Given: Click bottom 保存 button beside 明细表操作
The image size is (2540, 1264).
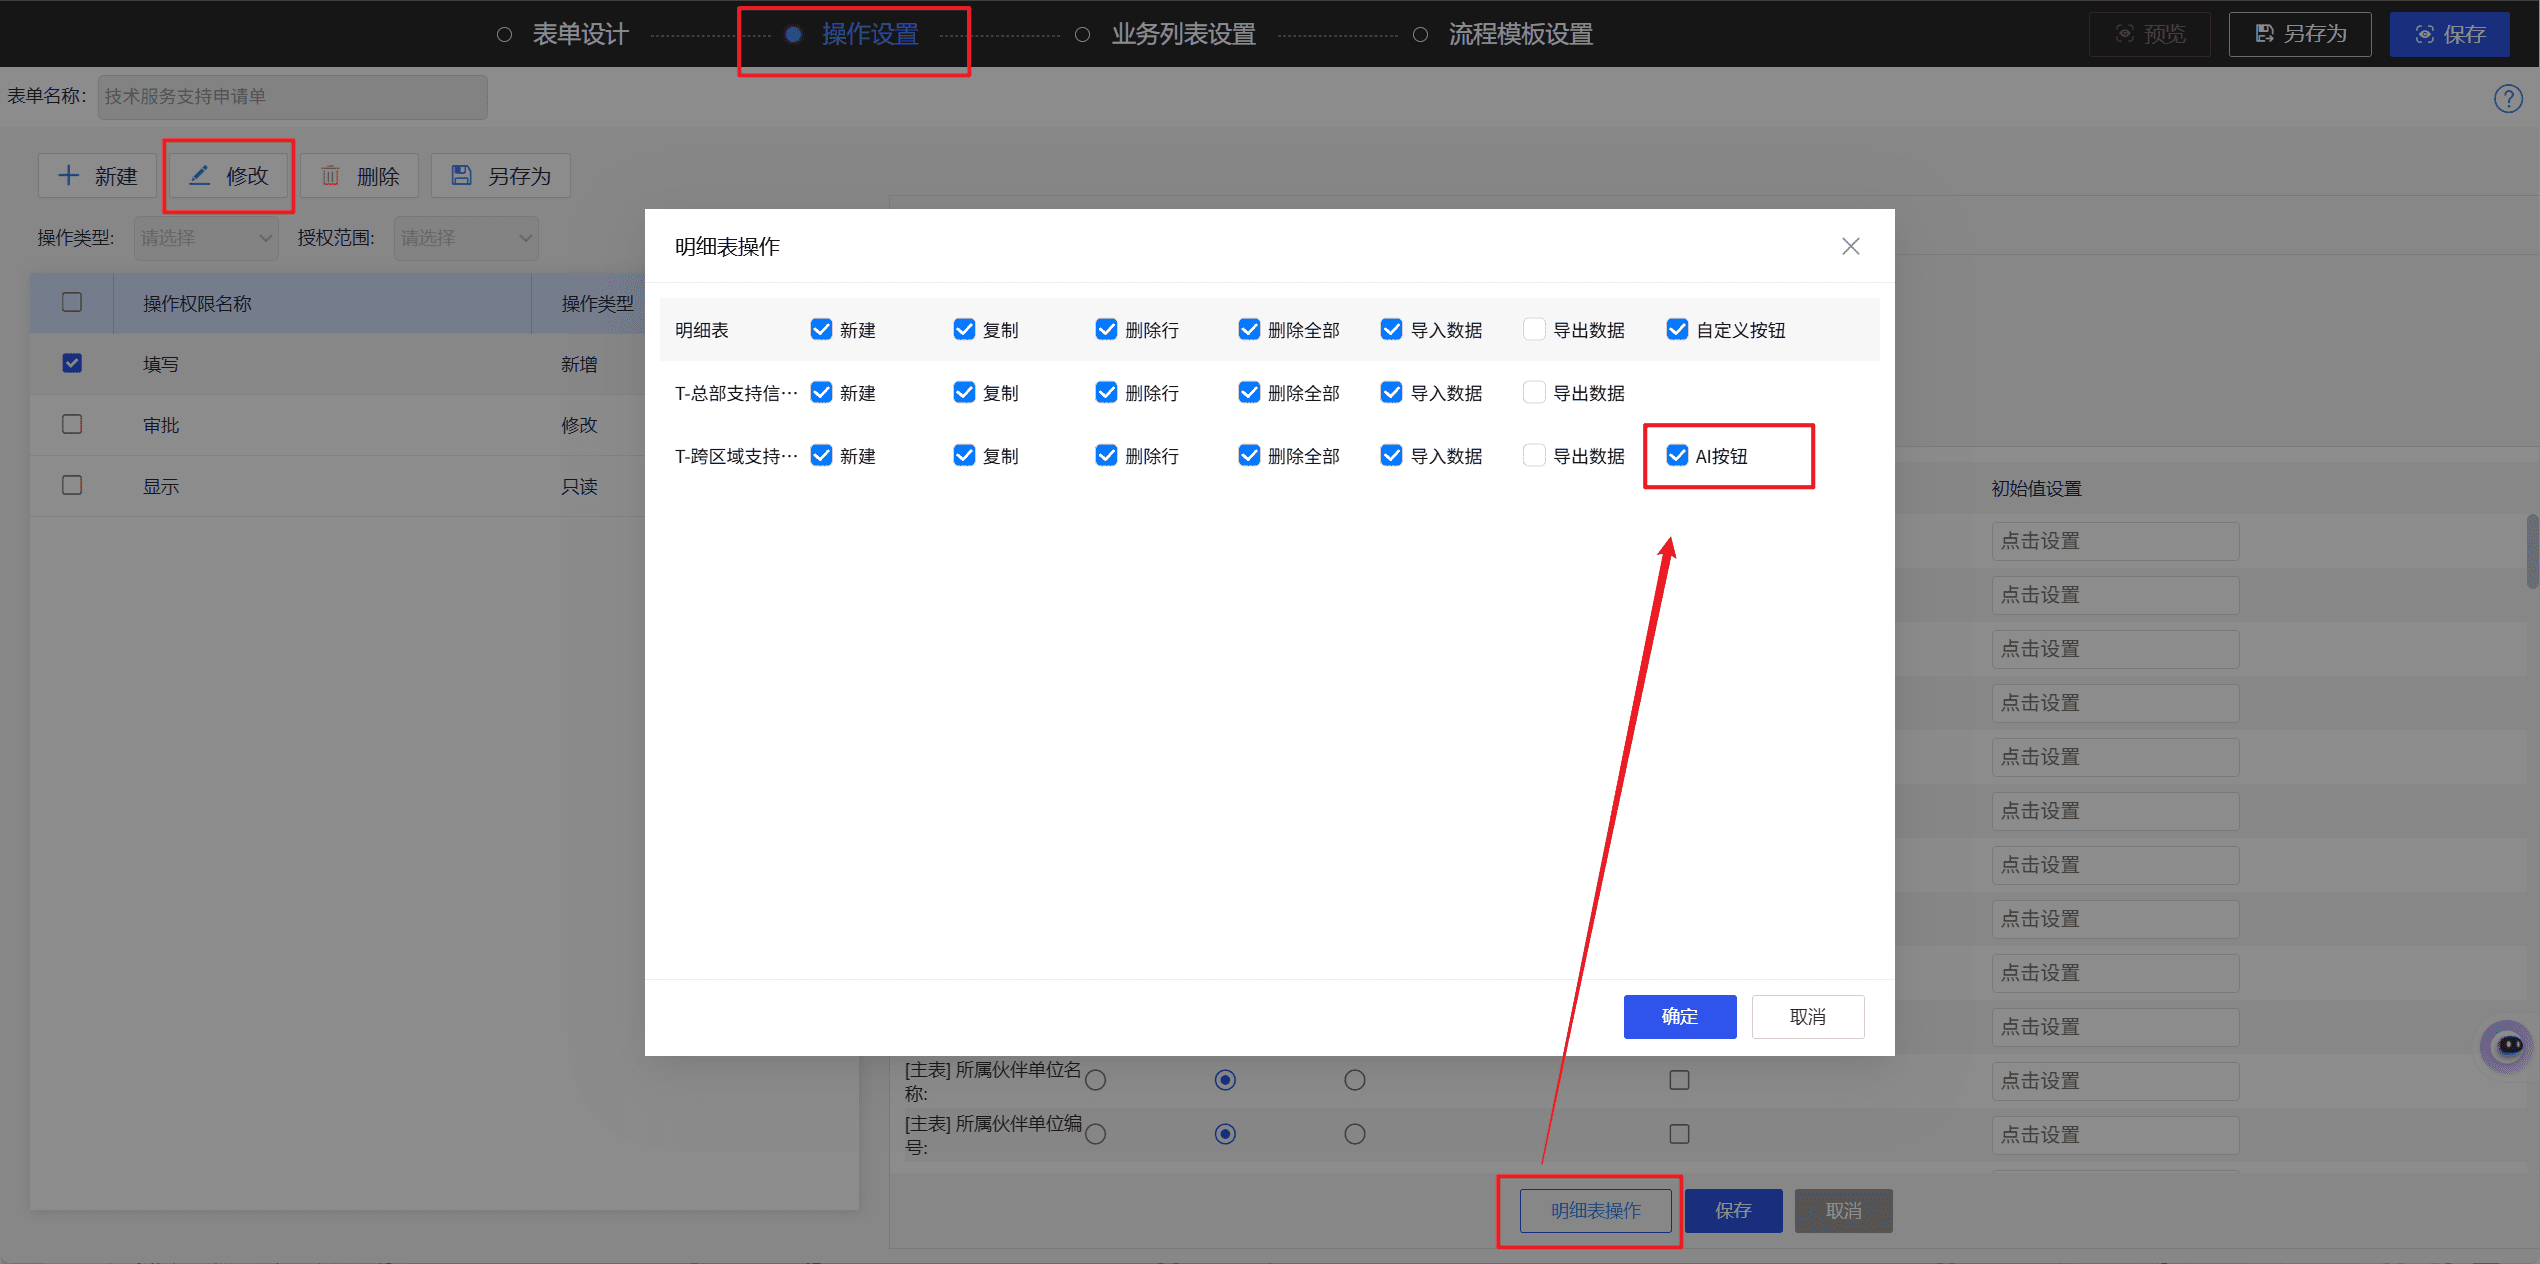Looking at the screenshot, I should pos(1734,1211).
